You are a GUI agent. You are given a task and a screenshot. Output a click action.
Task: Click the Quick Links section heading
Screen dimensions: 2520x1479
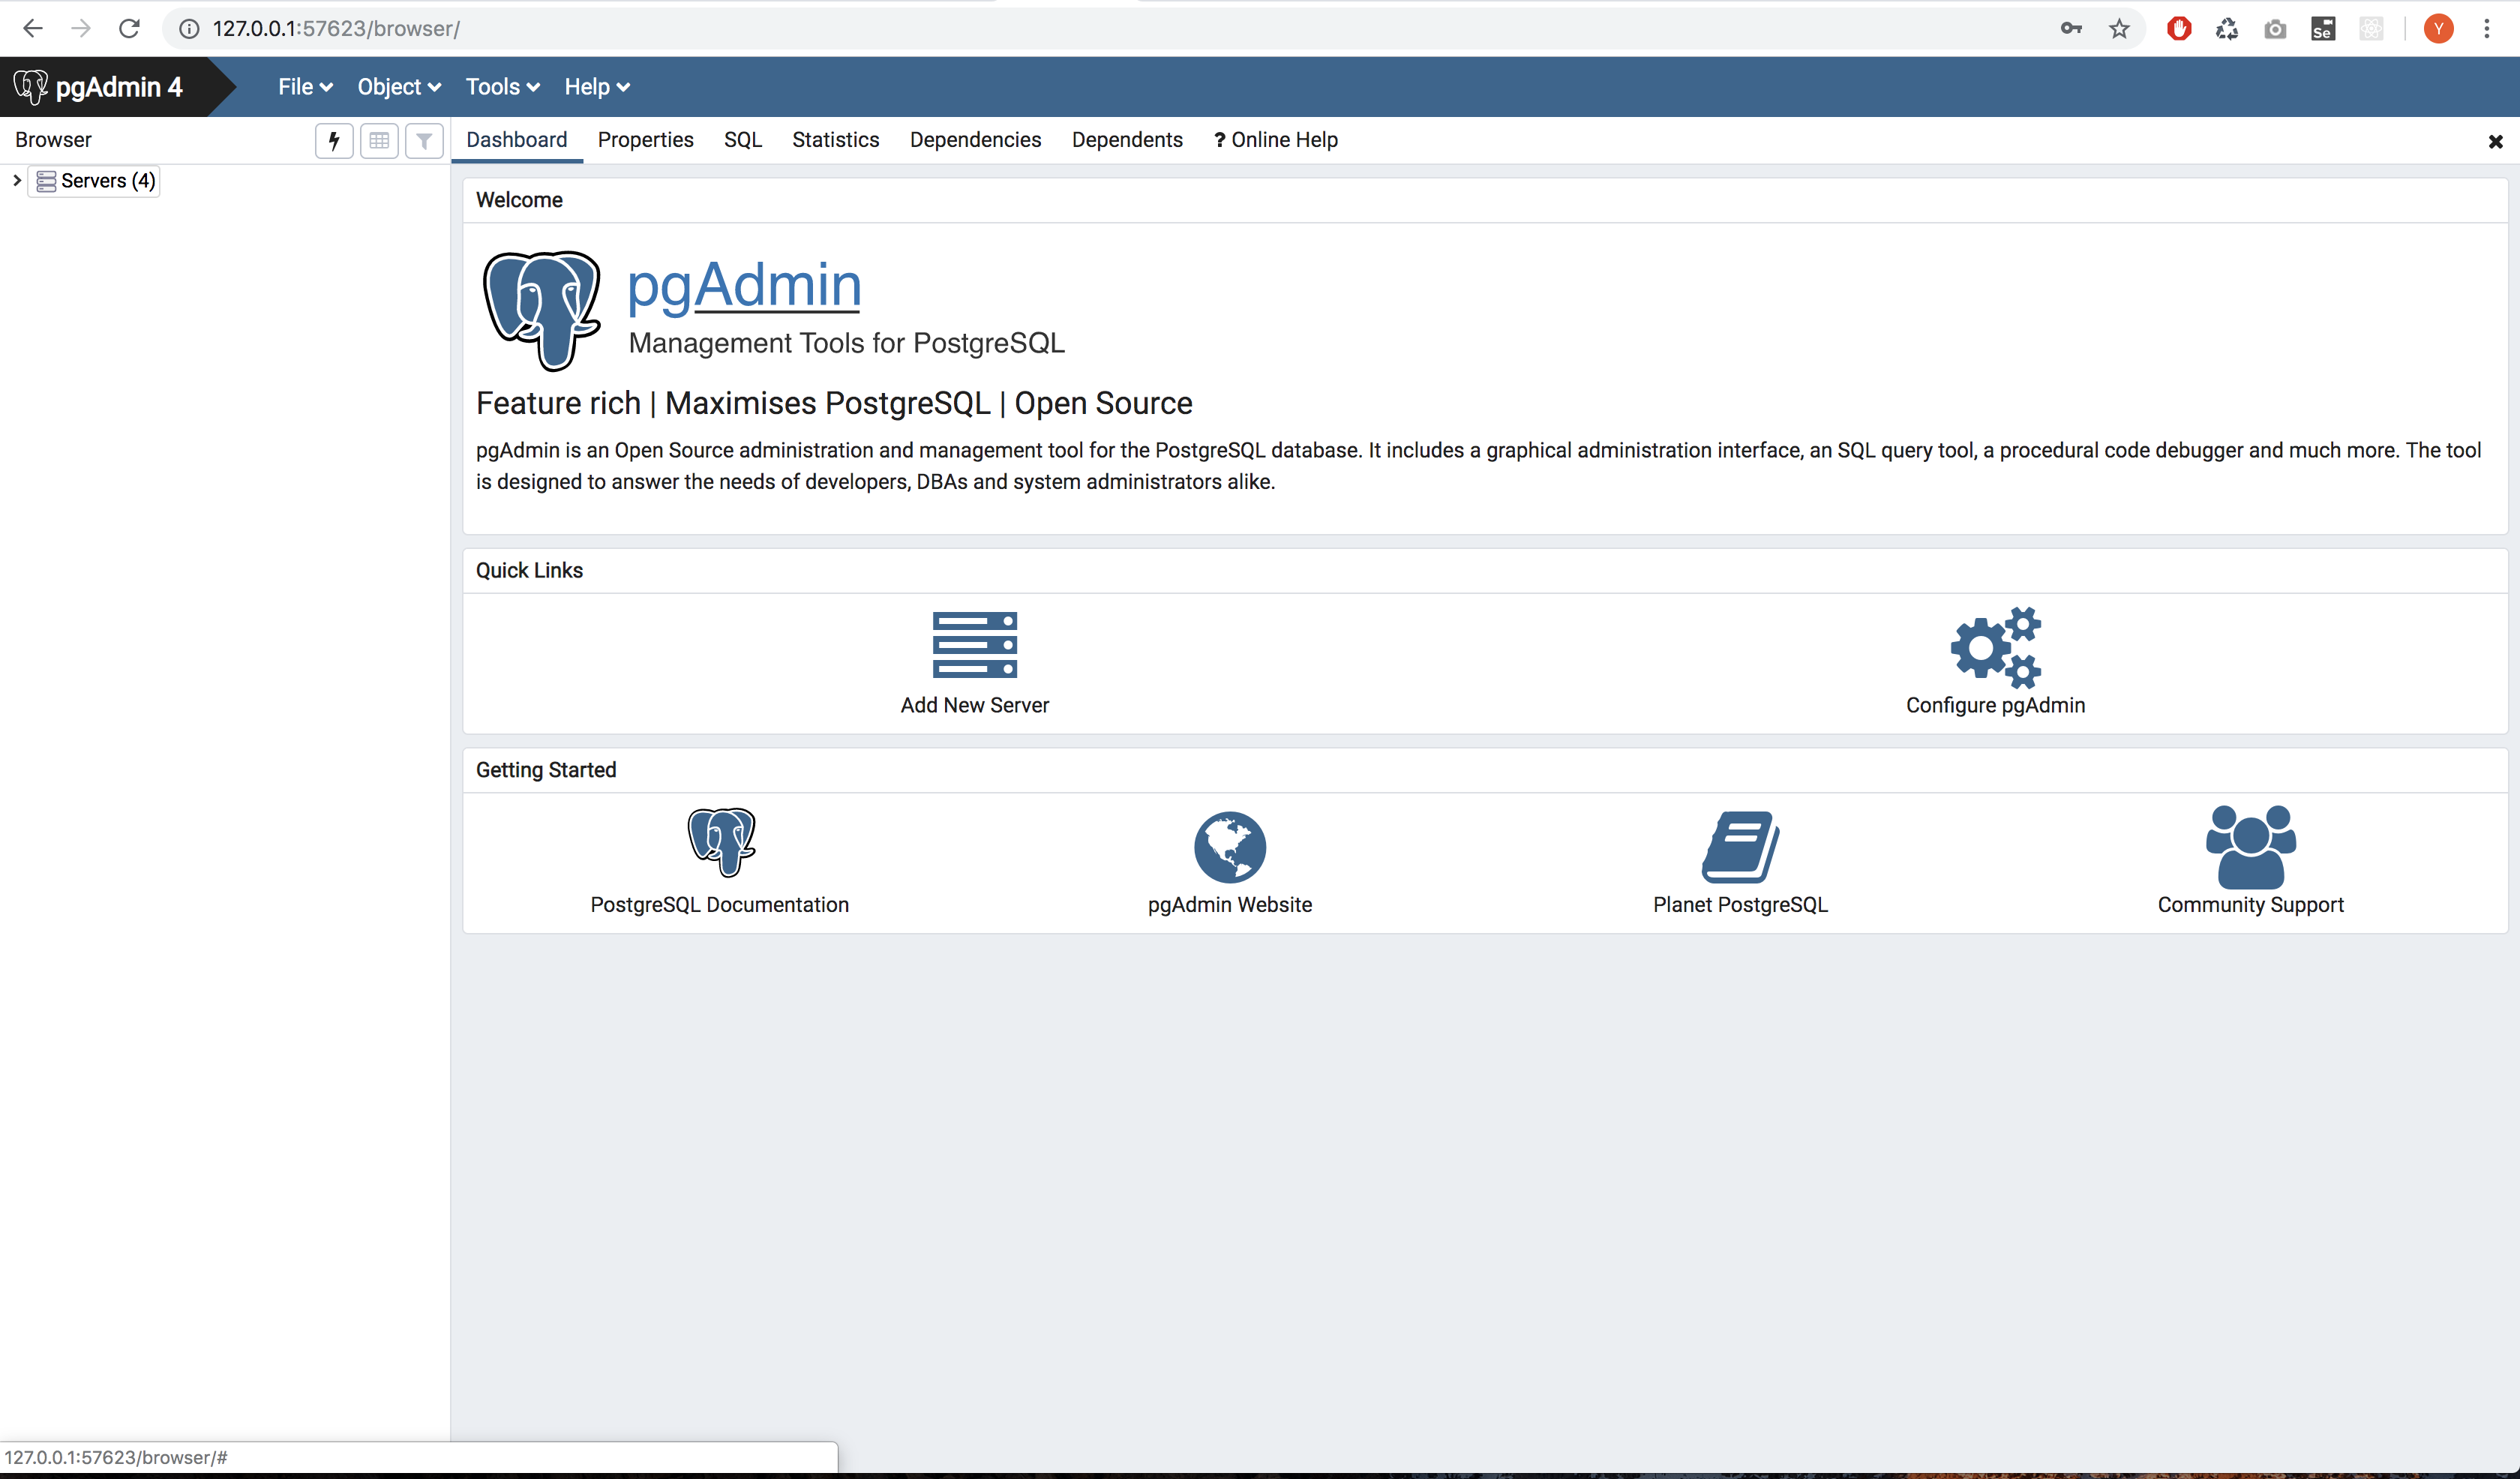point(529,570)
